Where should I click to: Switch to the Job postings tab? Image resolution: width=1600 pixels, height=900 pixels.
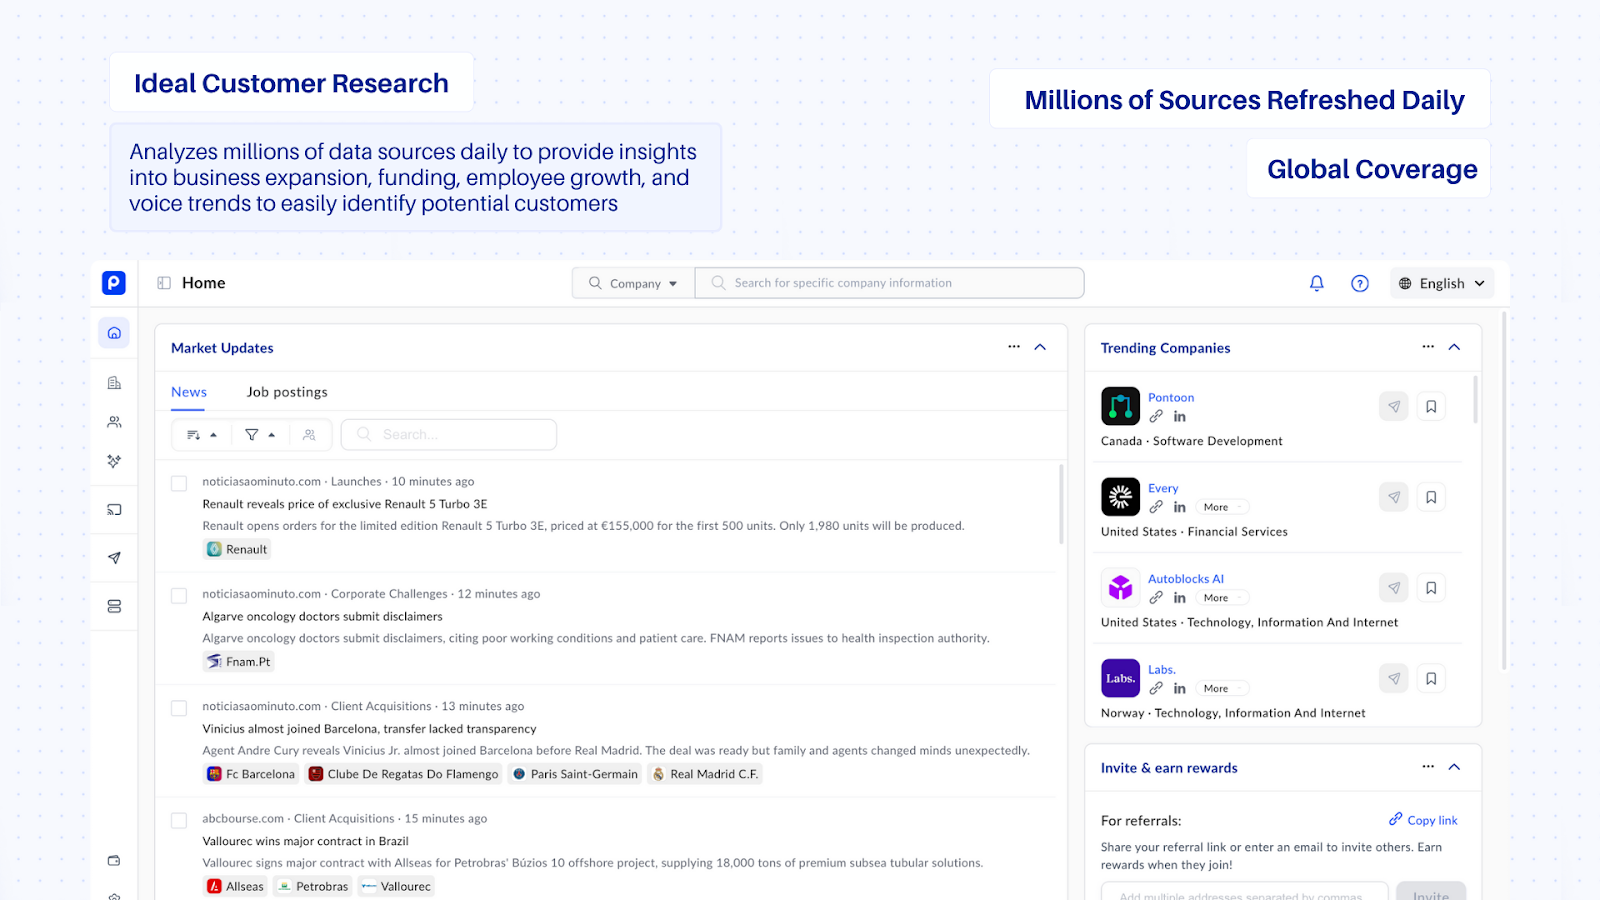(287, 391)
